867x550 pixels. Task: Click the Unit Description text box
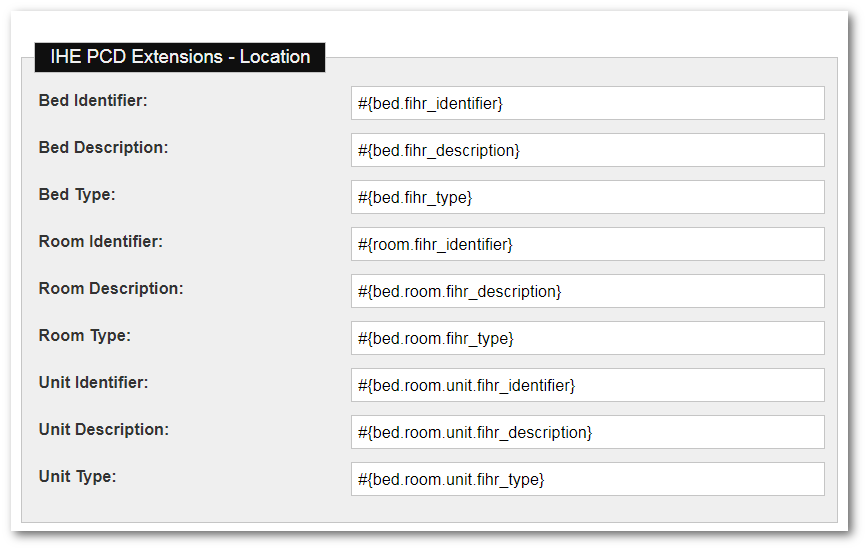(x=587, y=432)
